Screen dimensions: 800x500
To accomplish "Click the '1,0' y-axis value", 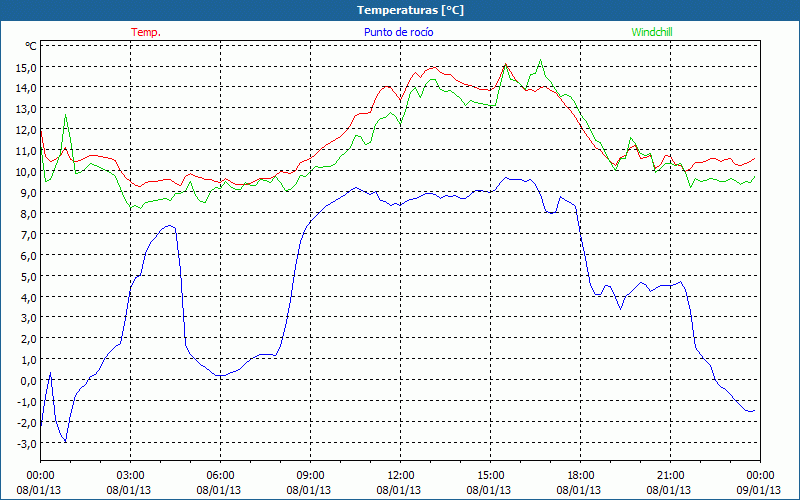I will (x=29, y=360).
